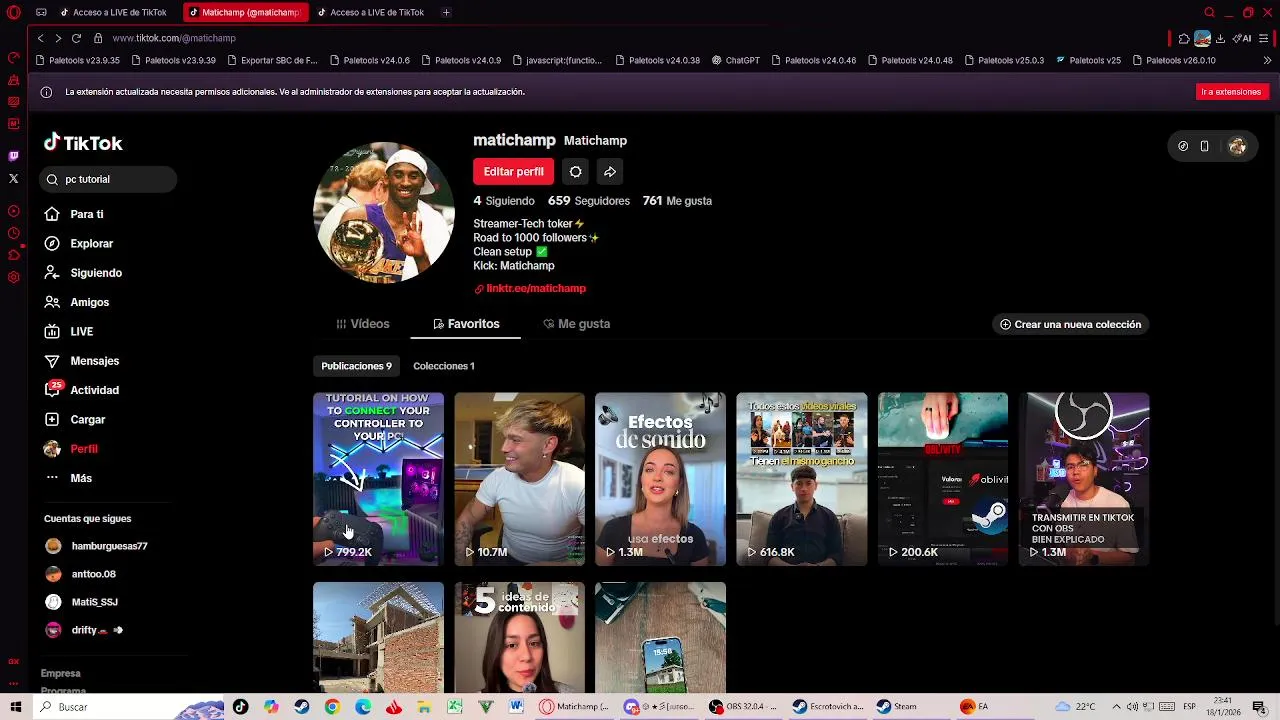
Task: Open the Easy Setup menu icon
Action: [1264, 38]
